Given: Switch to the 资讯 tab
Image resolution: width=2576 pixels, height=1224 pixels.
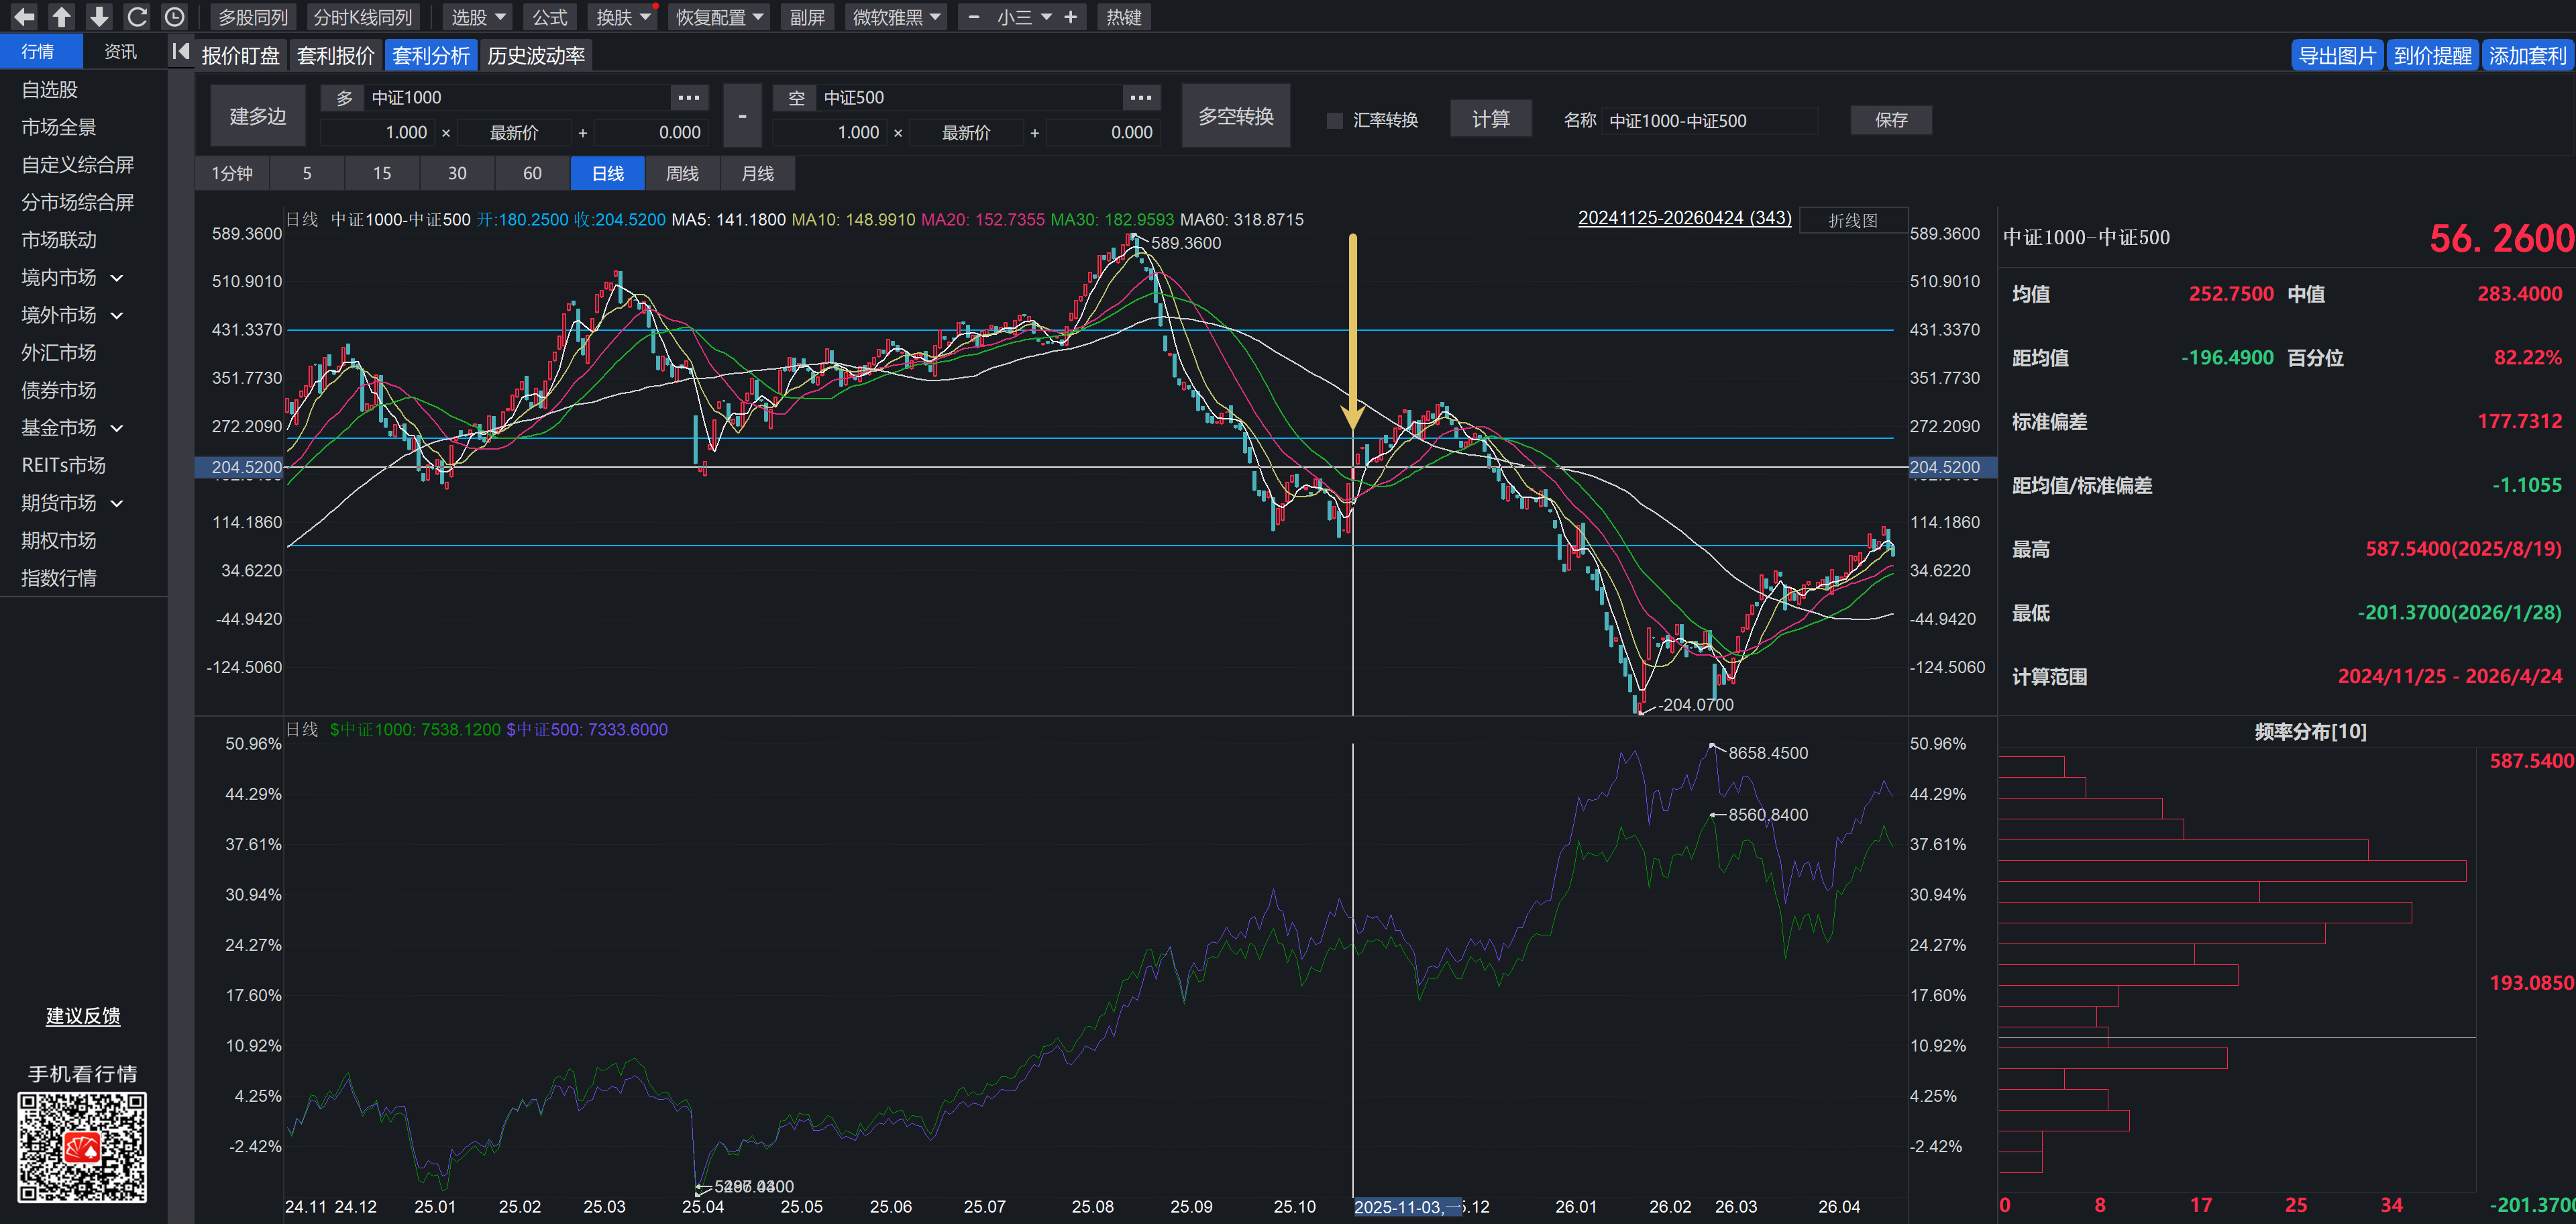Looking at the screenshot, I should tap(120, 51).
